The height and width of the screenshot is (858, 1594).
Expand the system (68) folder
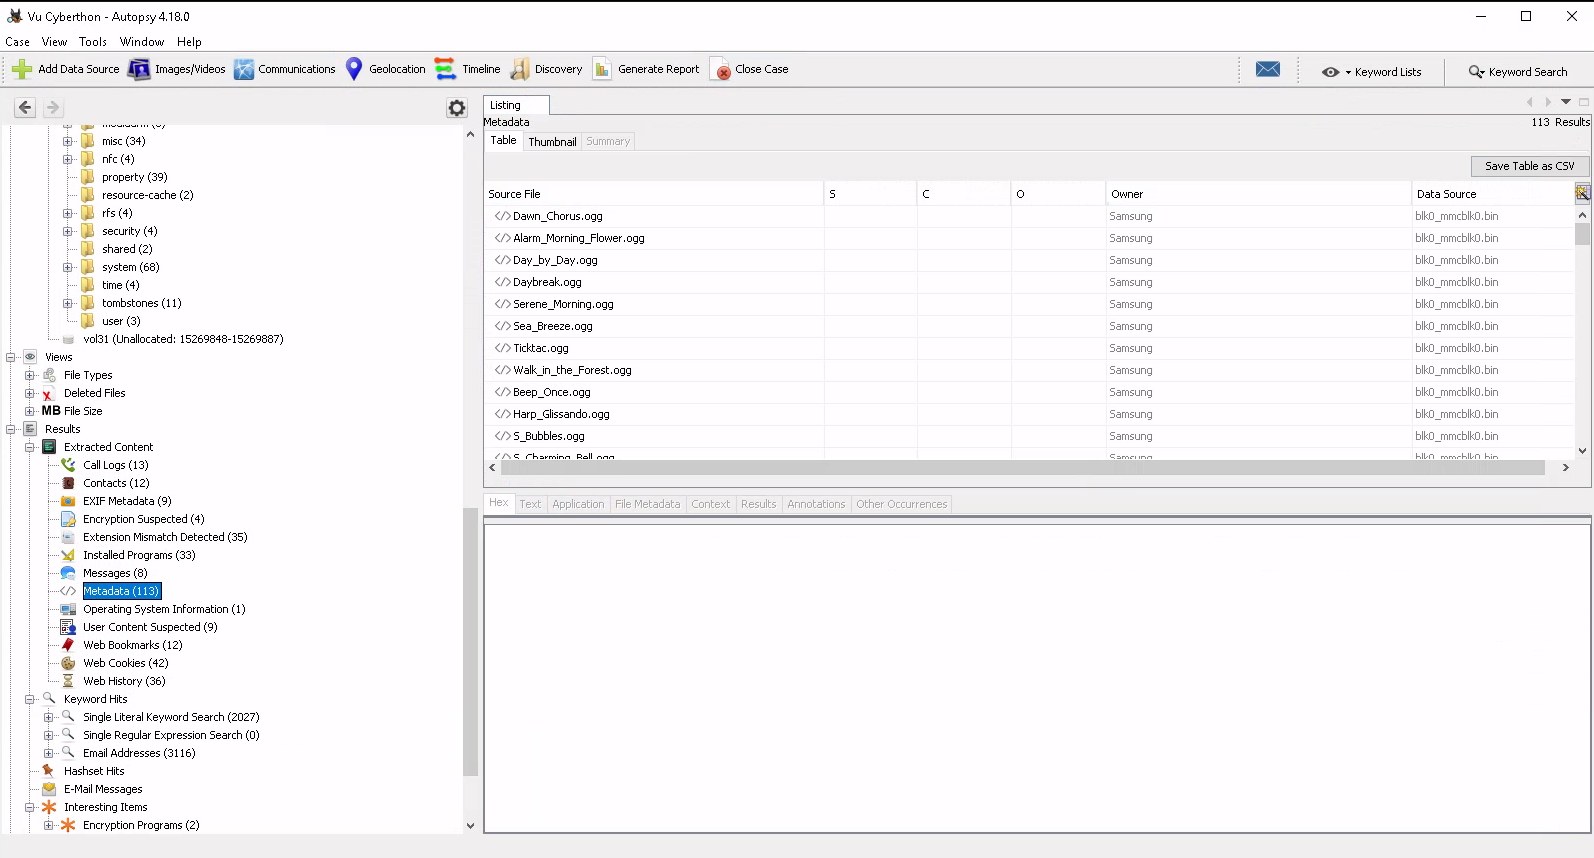click(68, 267)
